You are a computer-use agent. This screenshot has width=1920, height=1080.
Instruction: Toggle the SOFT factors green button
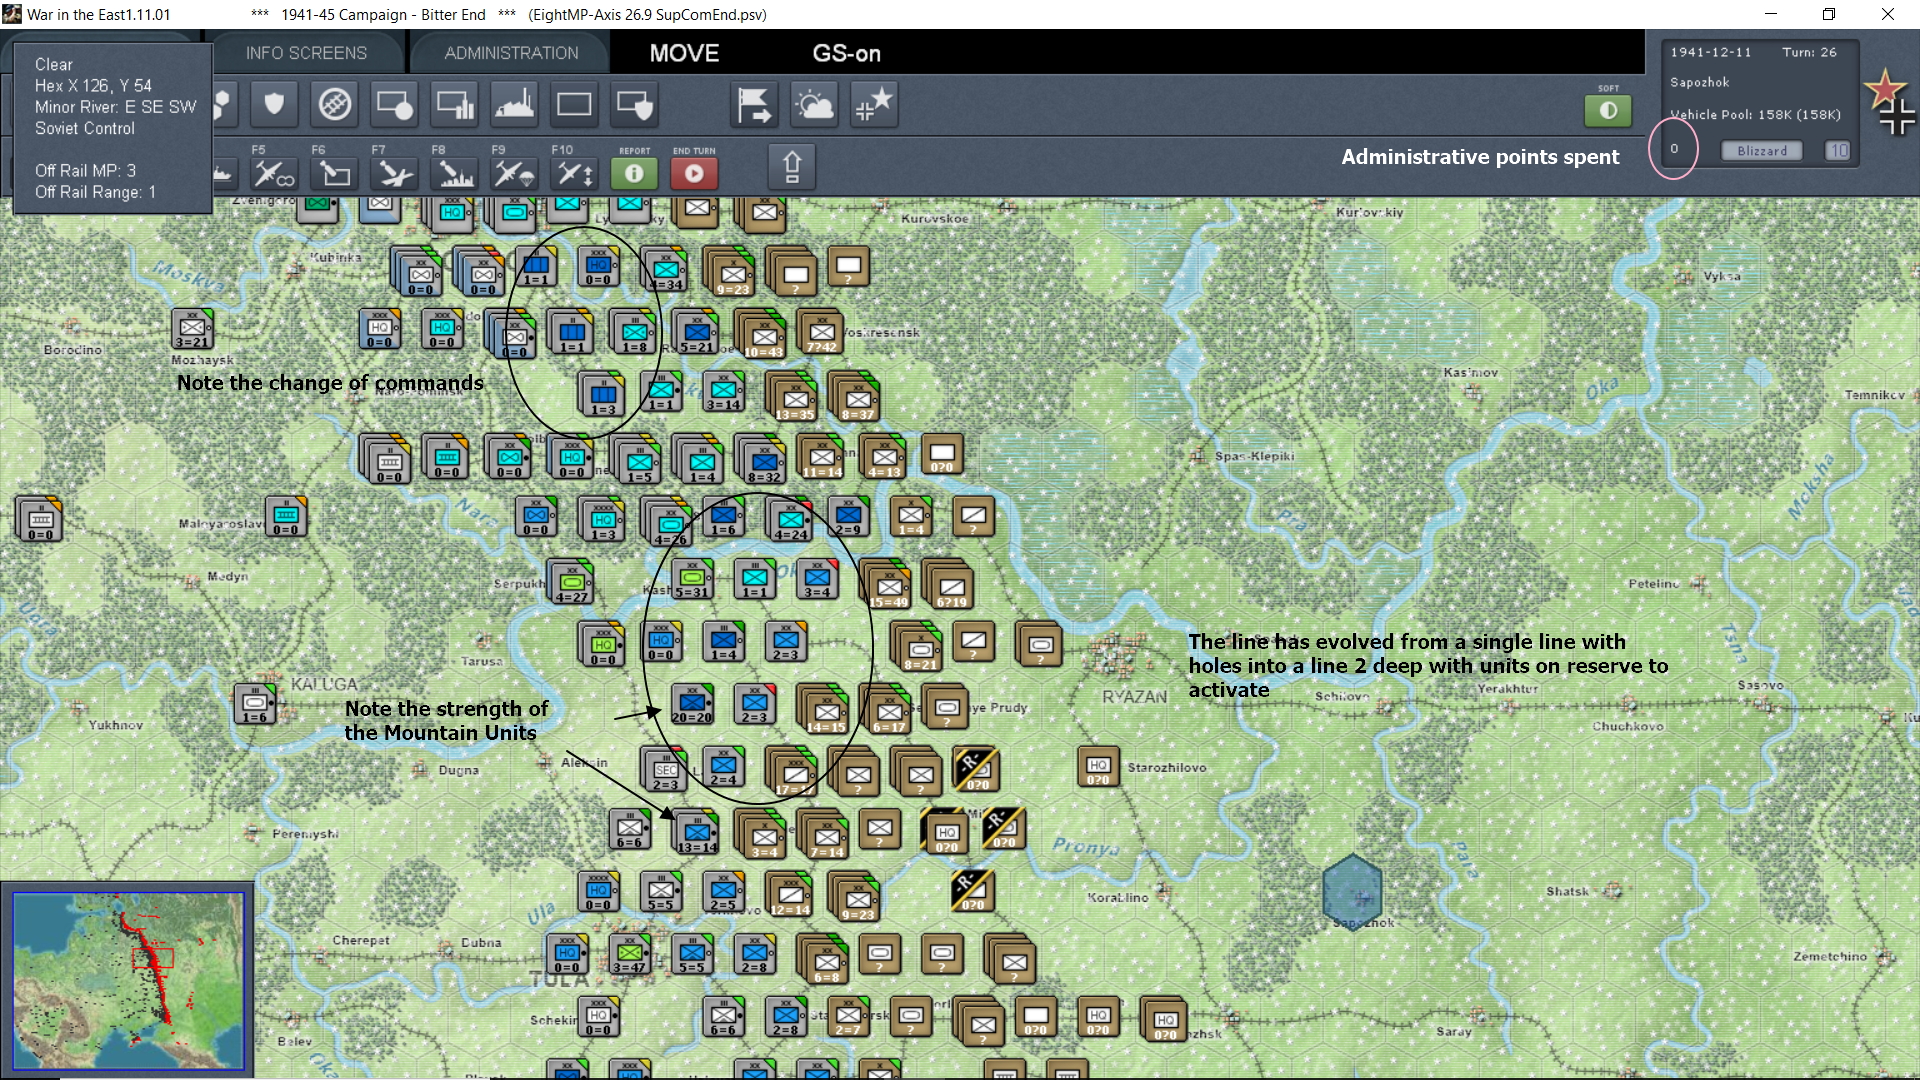point(1607,110)
